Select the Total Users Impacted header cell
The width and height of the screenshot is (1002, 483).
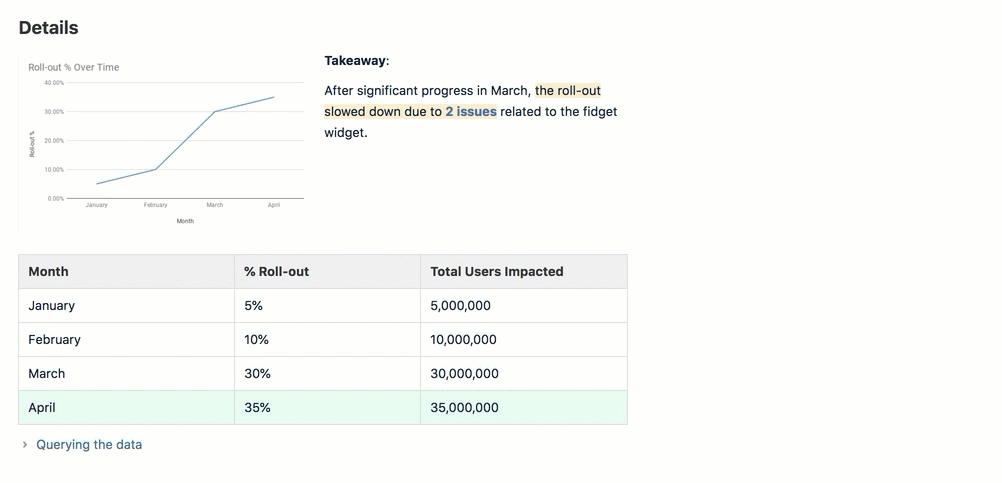click(x=497, y=271)
